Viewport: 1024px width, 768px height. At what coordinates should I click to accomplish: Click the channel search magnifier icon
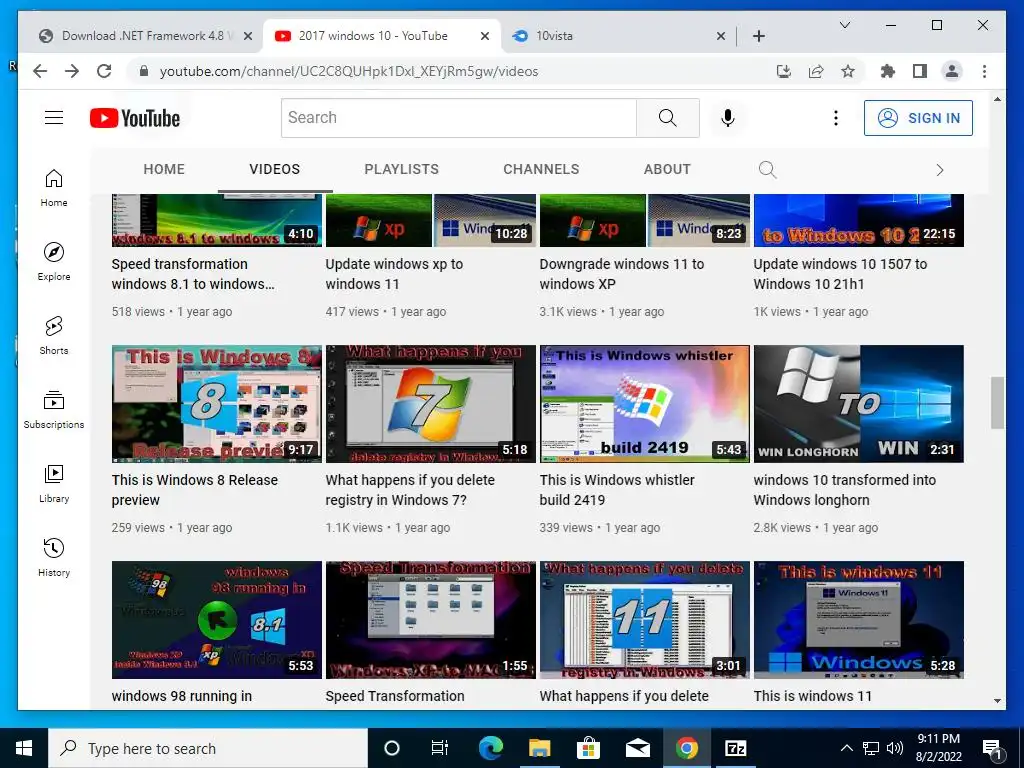pos(767,170)
